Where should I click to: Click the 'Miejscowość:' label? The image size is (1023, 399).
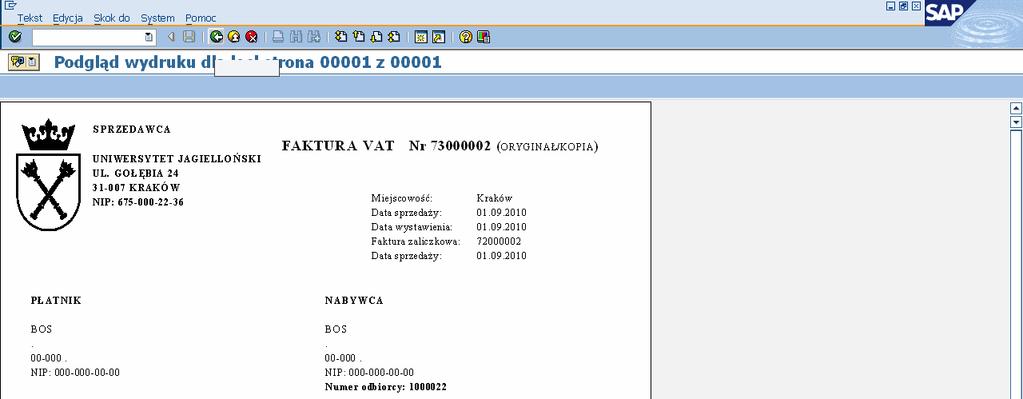pos(402,198)
